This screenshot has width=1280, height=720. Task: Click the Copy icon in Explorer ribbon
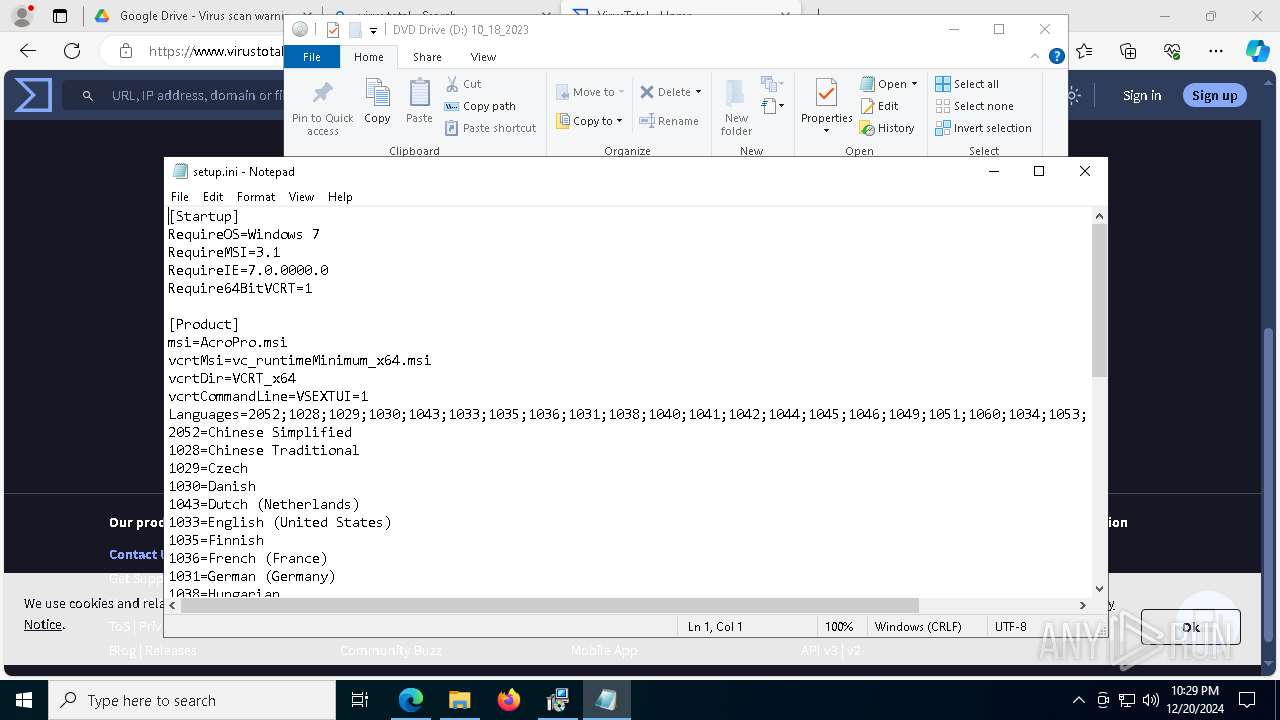(x=377, y=102)
